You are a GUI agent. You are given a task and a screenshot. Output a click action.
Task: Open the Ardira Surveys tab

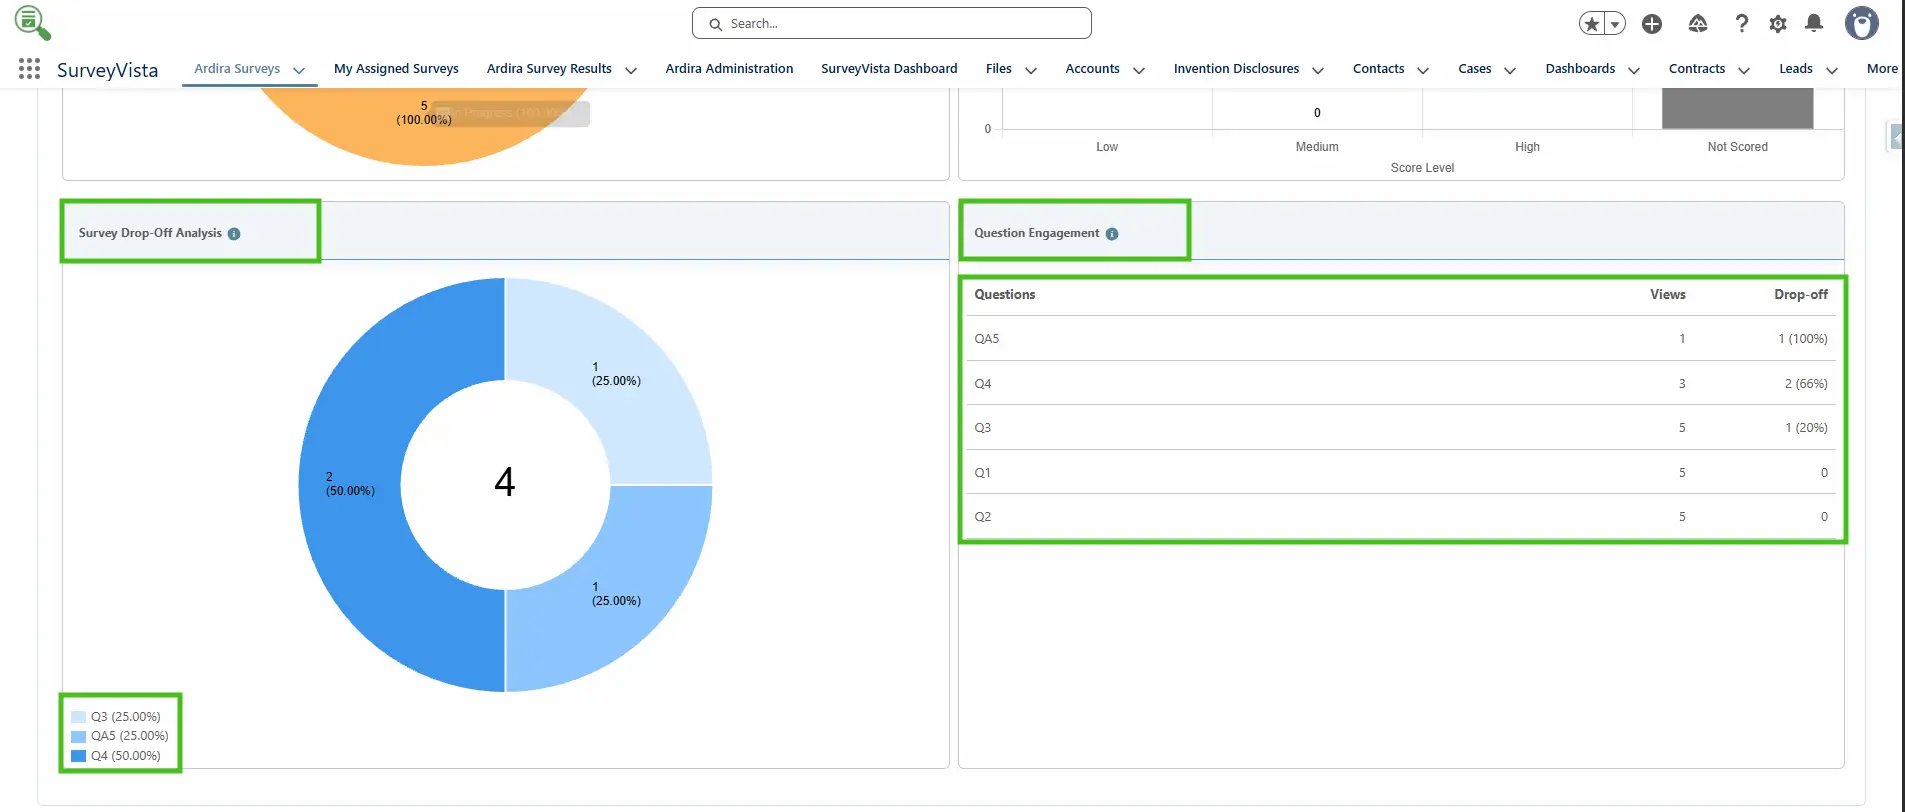[237, 69]
